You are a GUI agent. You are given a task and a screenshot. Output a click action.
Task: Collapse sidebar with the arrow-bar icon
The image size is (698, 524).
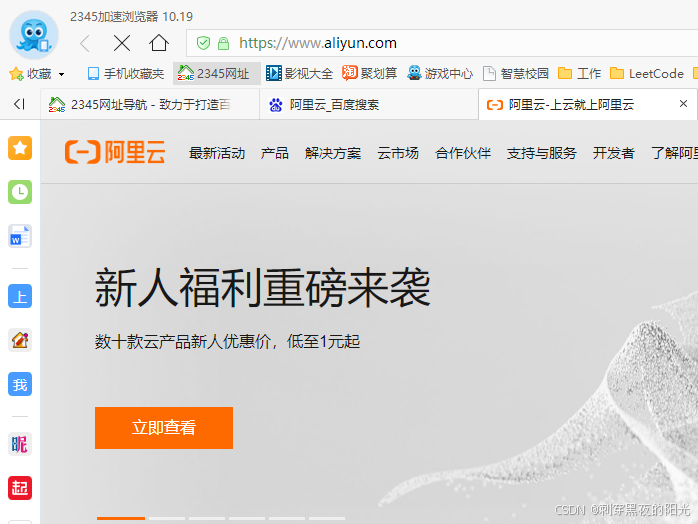pos(19,104)
